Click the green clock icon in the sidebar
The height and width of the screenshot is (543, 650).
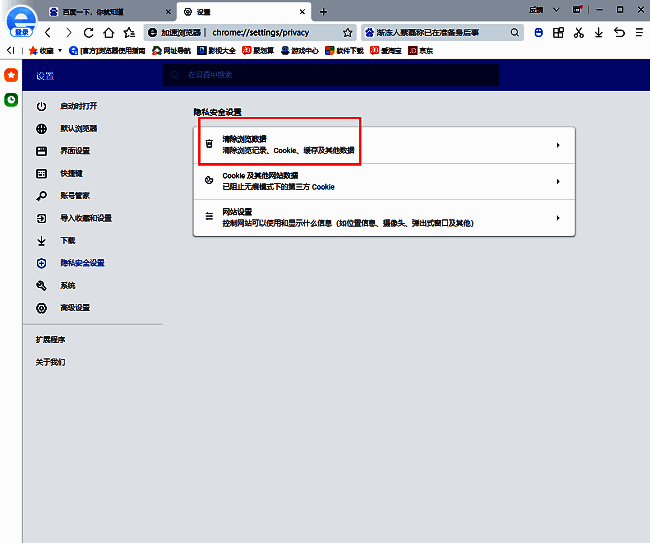pos(11,99)
